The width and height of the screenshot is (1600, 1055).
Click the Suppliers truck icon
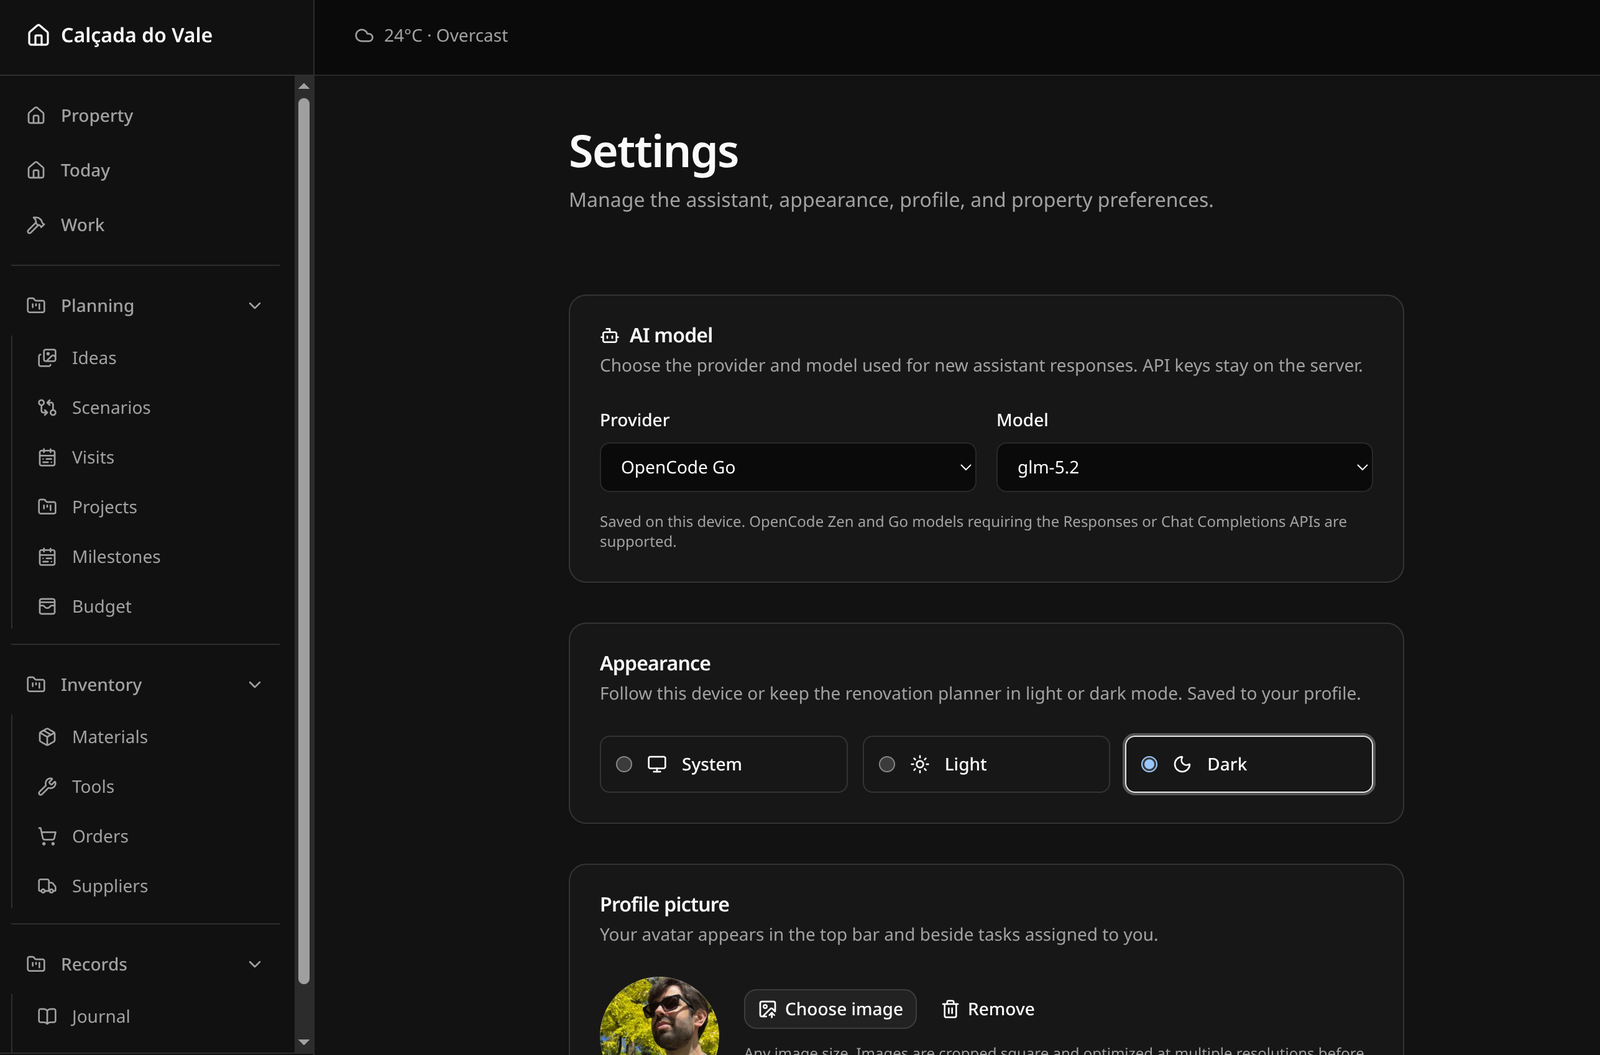click(x=47, y=886)
